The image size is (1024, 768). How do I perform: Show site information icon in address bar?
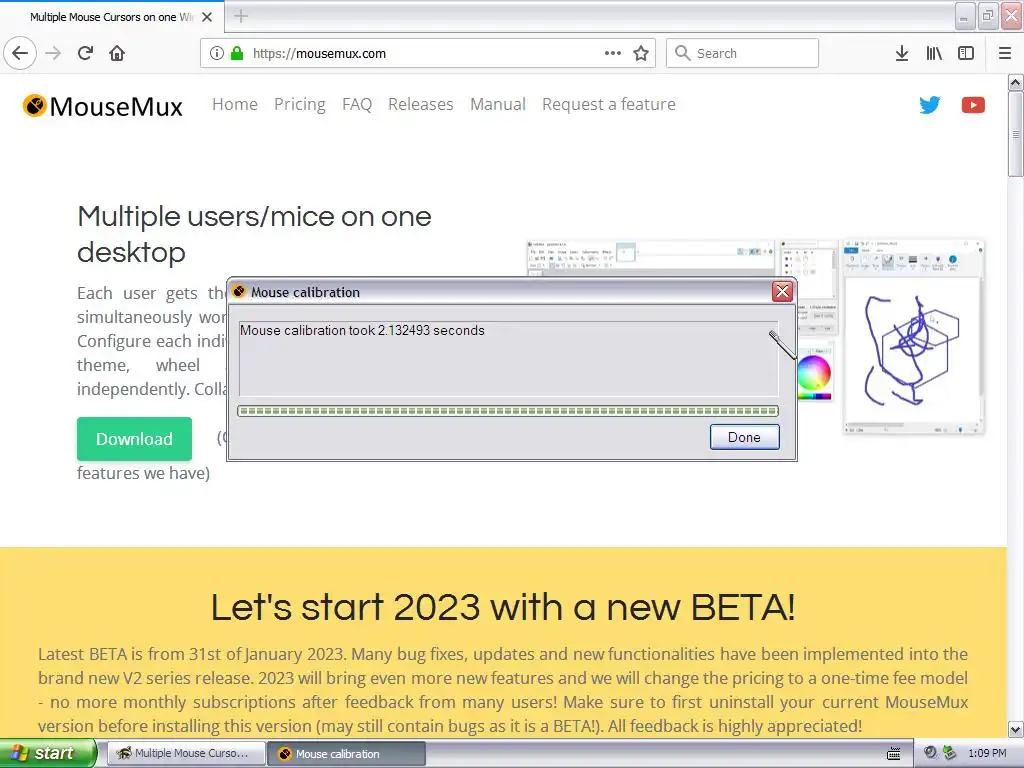coord(216,53)
